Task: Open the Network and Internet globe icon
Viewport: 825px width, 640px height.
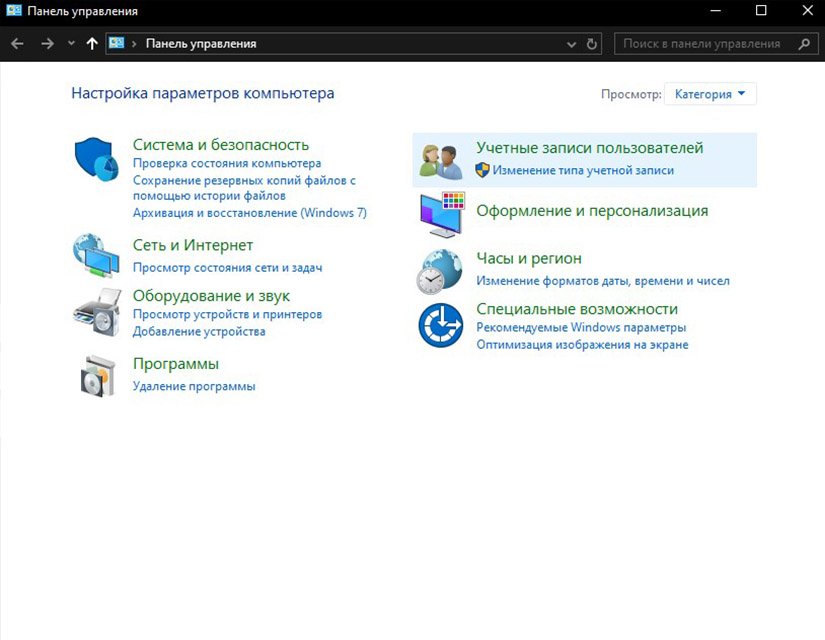Action: (x=96, y=255)
